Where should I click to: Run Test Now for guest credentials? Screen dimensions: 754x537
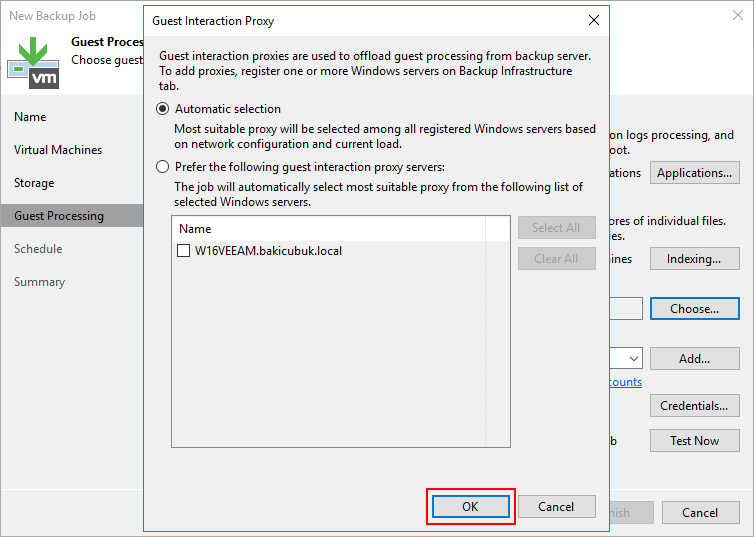694,441
